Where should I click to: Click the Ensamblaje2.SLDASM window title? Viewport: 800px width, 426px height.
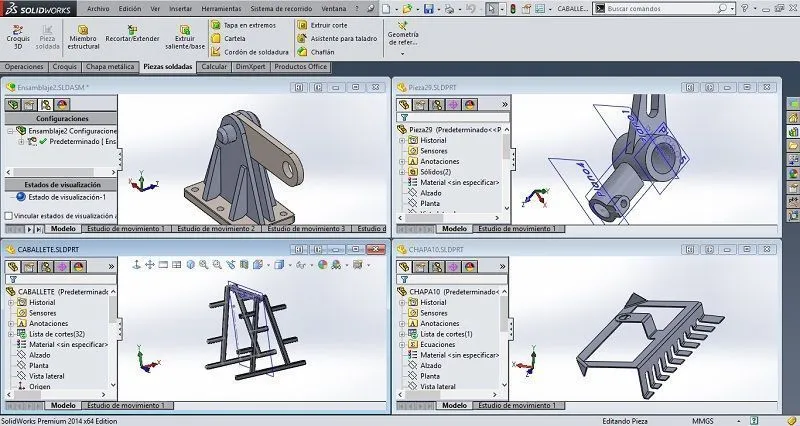point(53,87)
